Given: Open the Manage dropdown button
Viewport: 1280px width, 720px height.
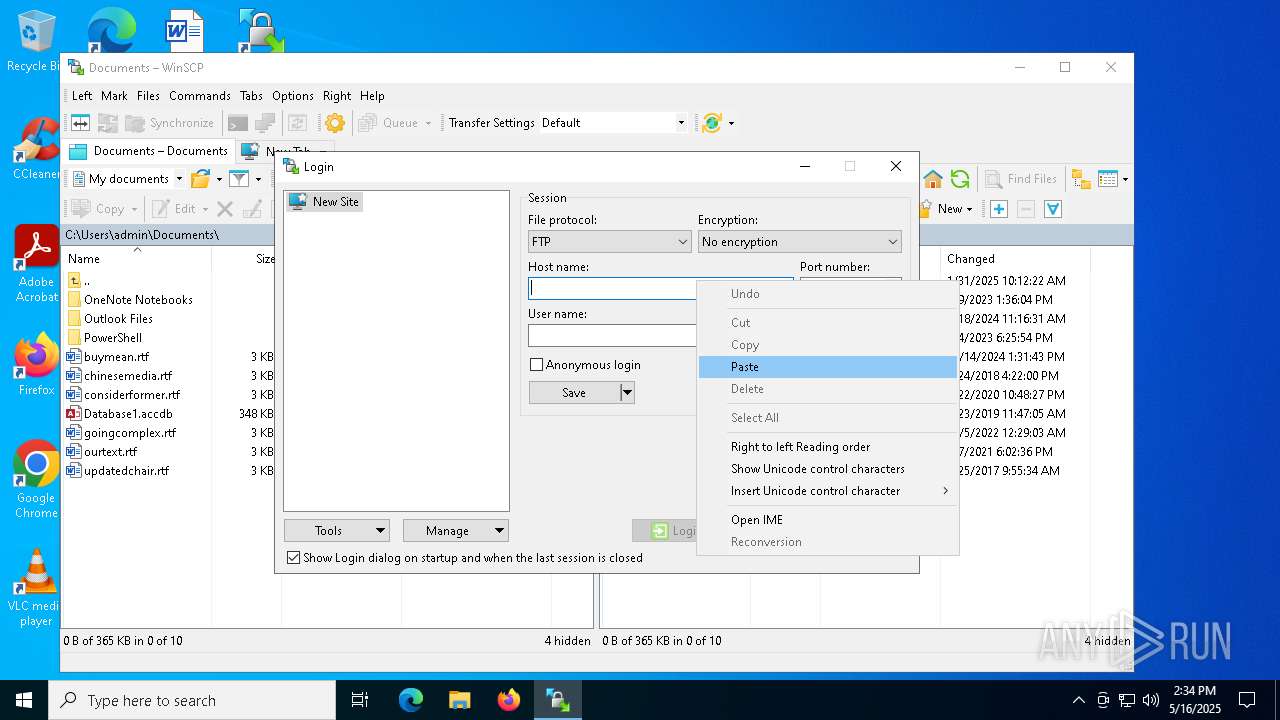Looking at the screenshot, I should tap(456, 531).
